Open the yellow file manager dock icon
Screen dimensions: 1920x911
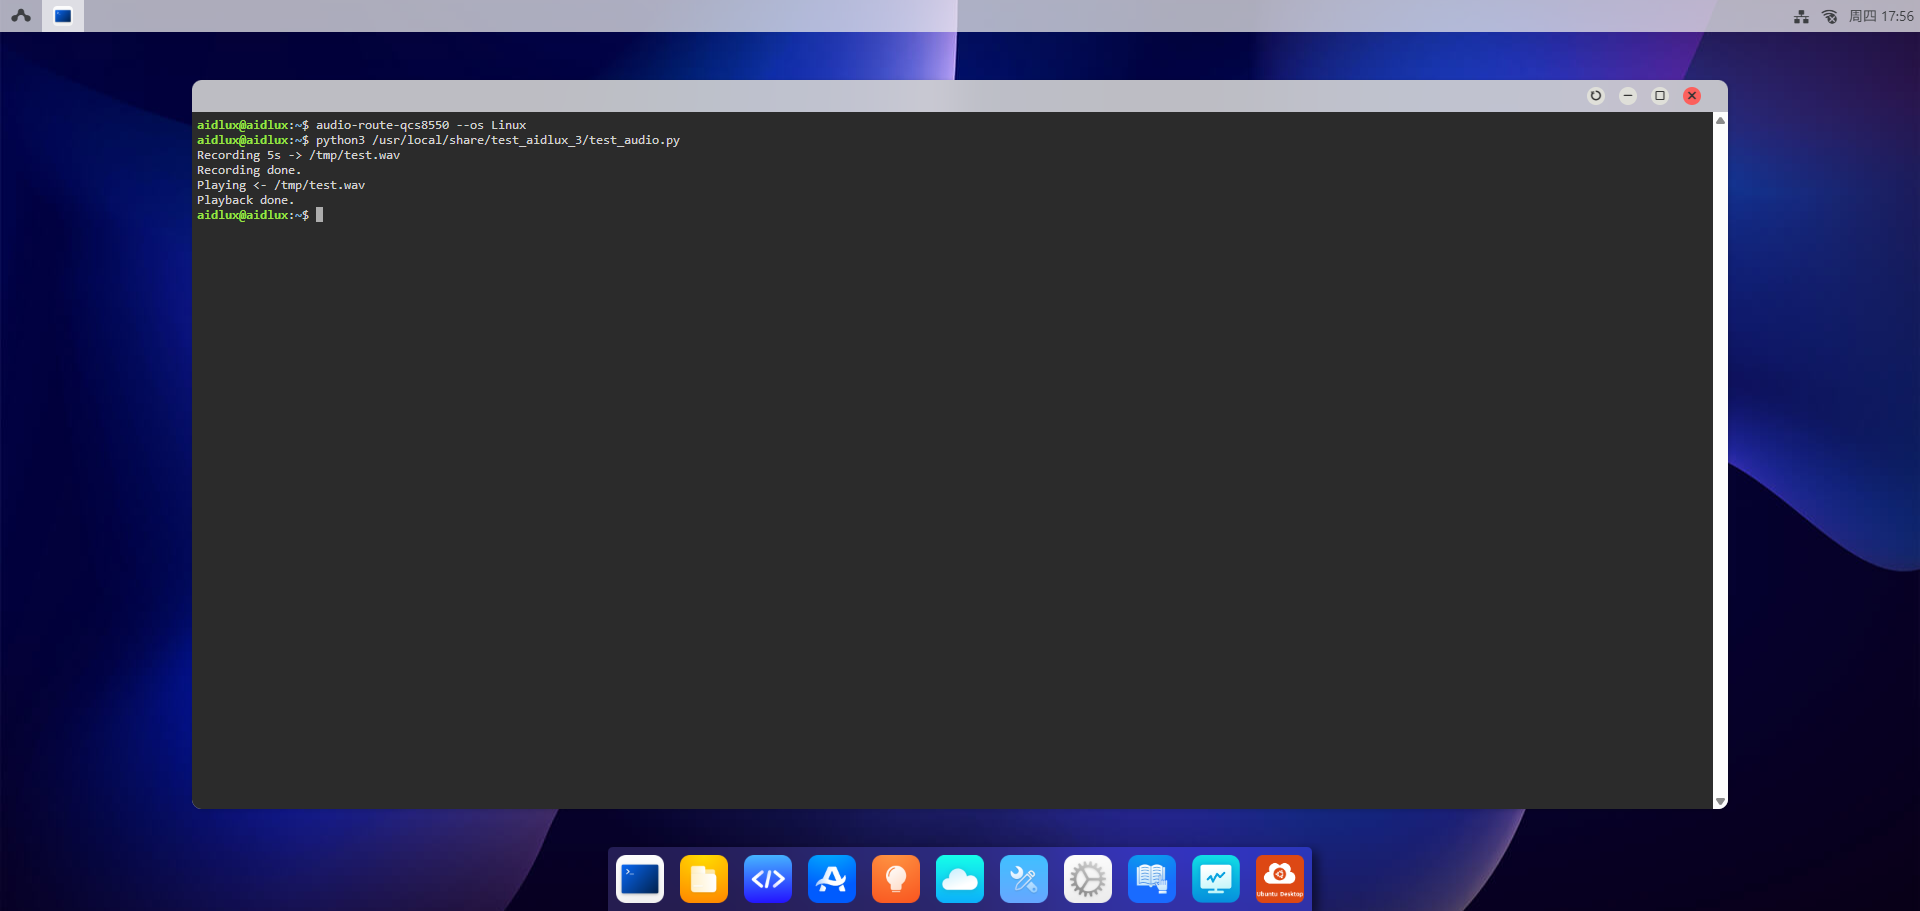tap(704, 879)
